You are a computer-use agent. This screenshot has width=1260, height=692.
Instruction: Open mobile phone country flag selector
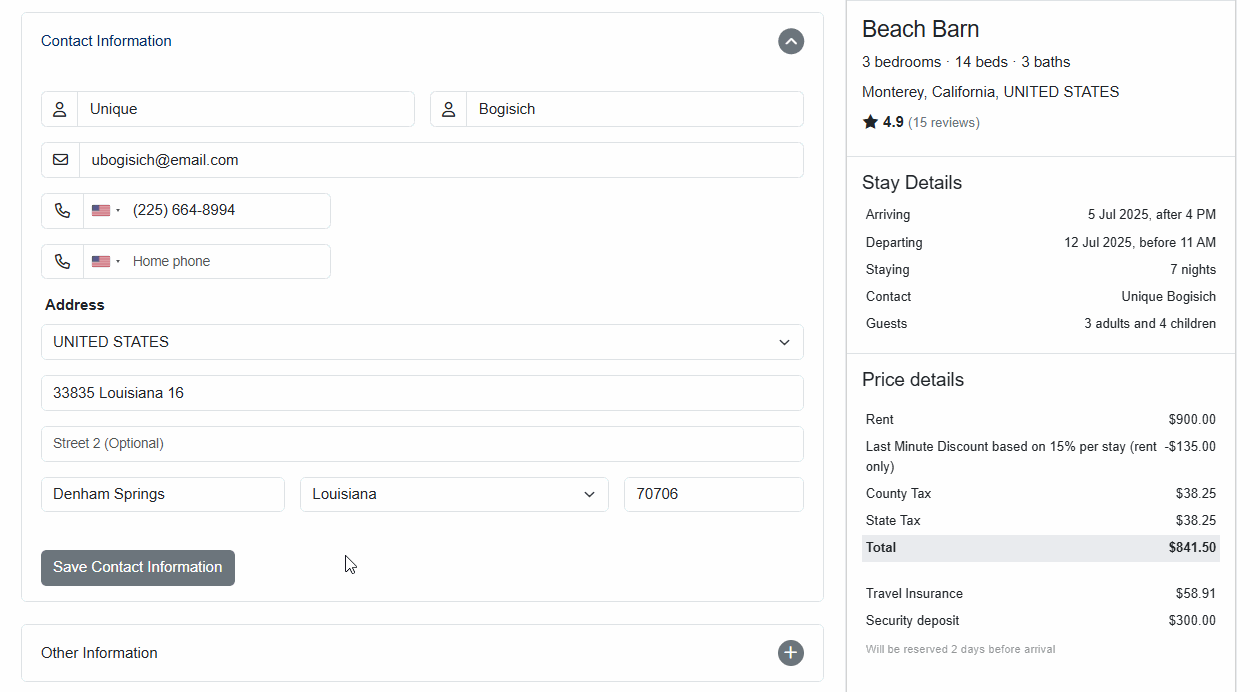[x=105, y=211]
